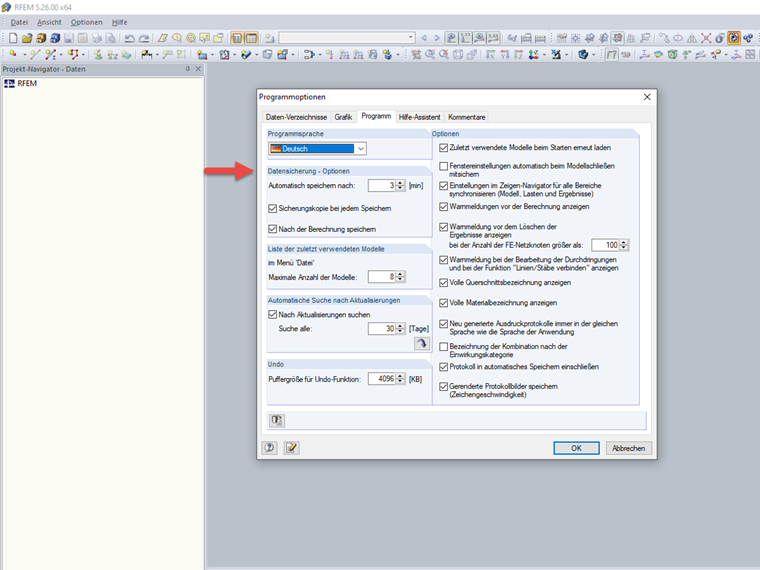760x570 pixels.
Task: Click the edit comment notepad icon in dialog
Action: (x=291, y=448)
